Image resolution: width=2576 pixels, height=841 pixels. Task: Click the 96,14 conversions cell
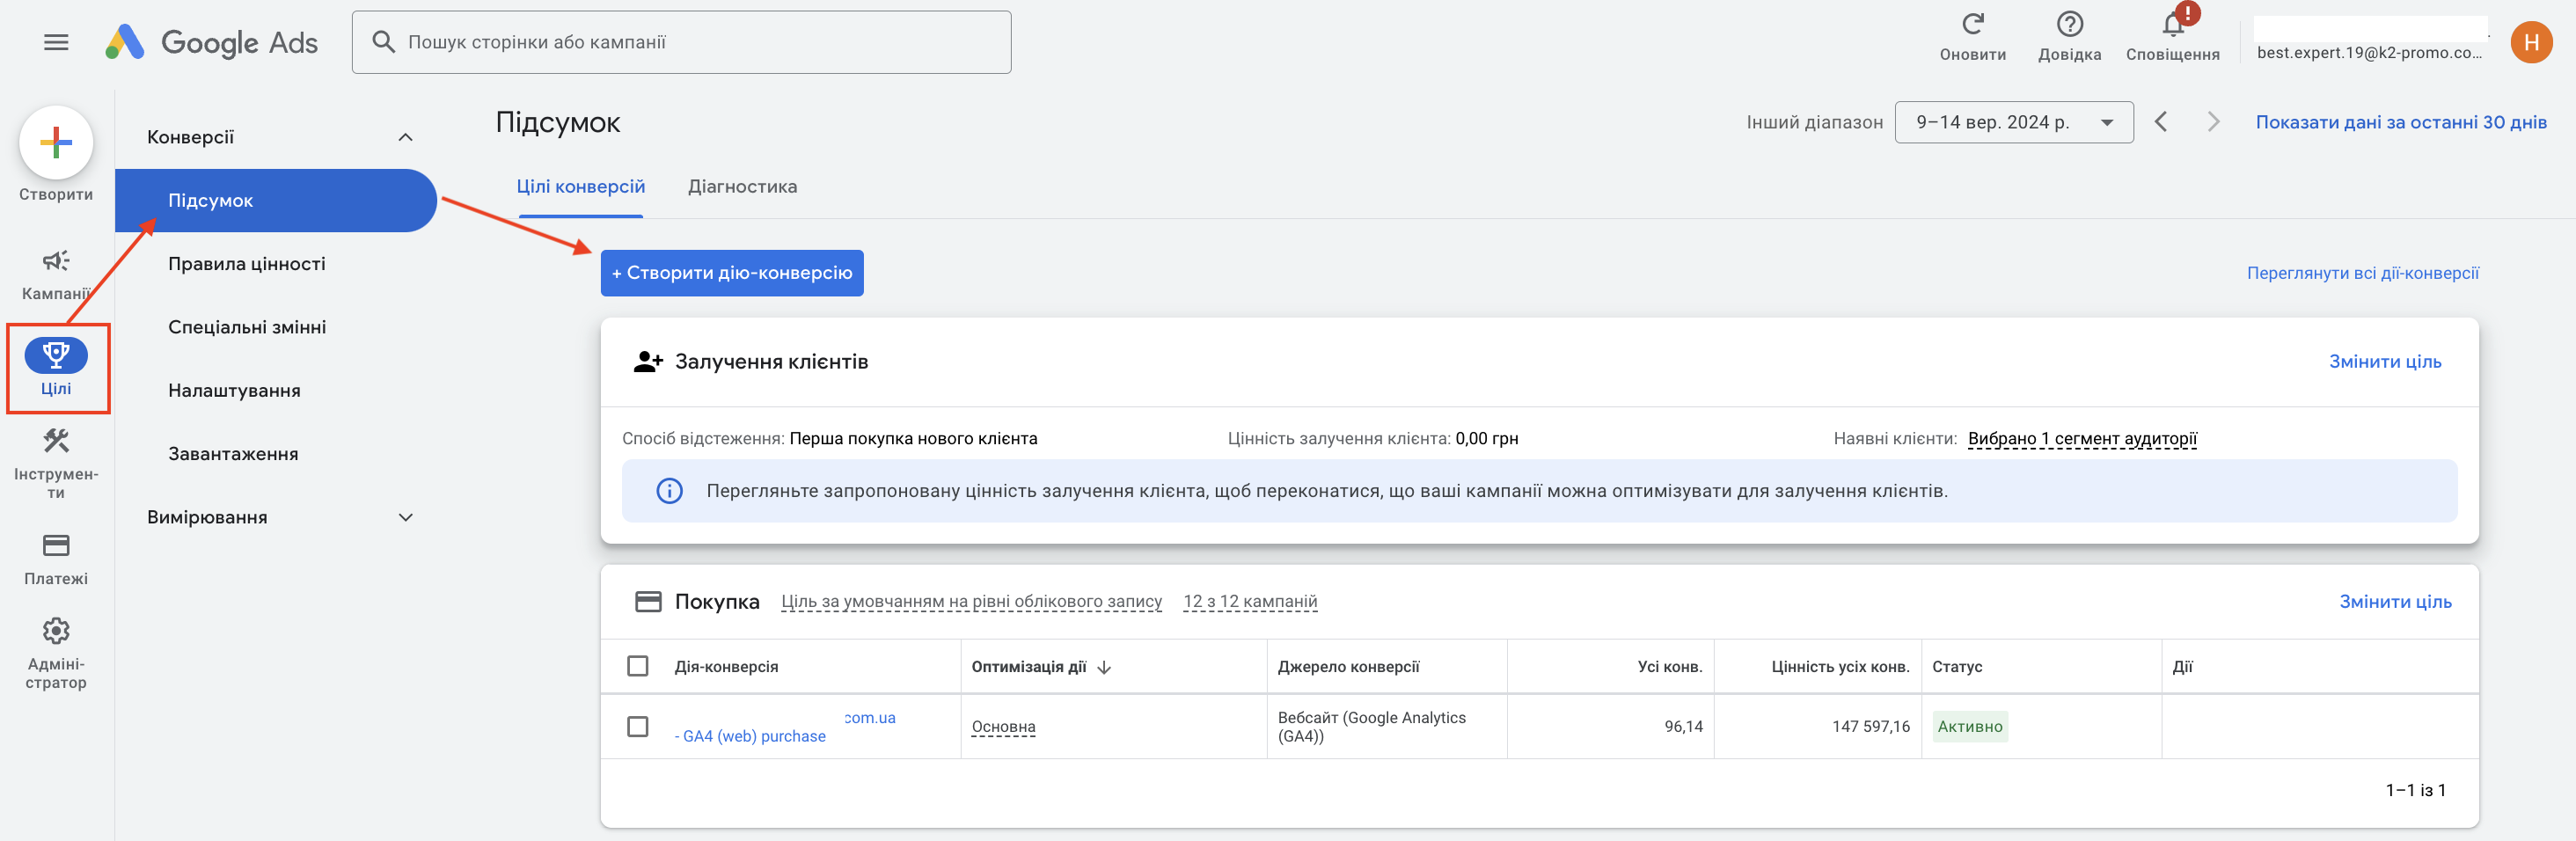click(x=1683, y=727)
